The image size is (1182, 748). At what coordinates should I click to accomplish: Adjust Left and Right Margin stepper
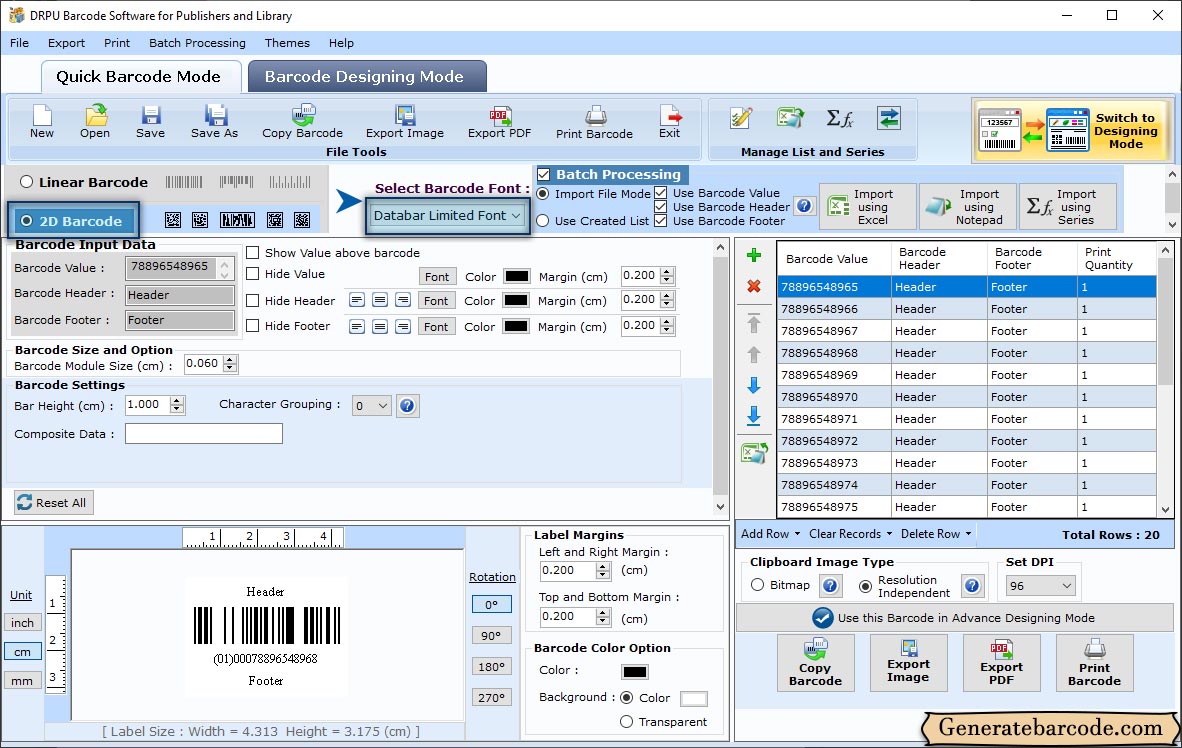602,571
